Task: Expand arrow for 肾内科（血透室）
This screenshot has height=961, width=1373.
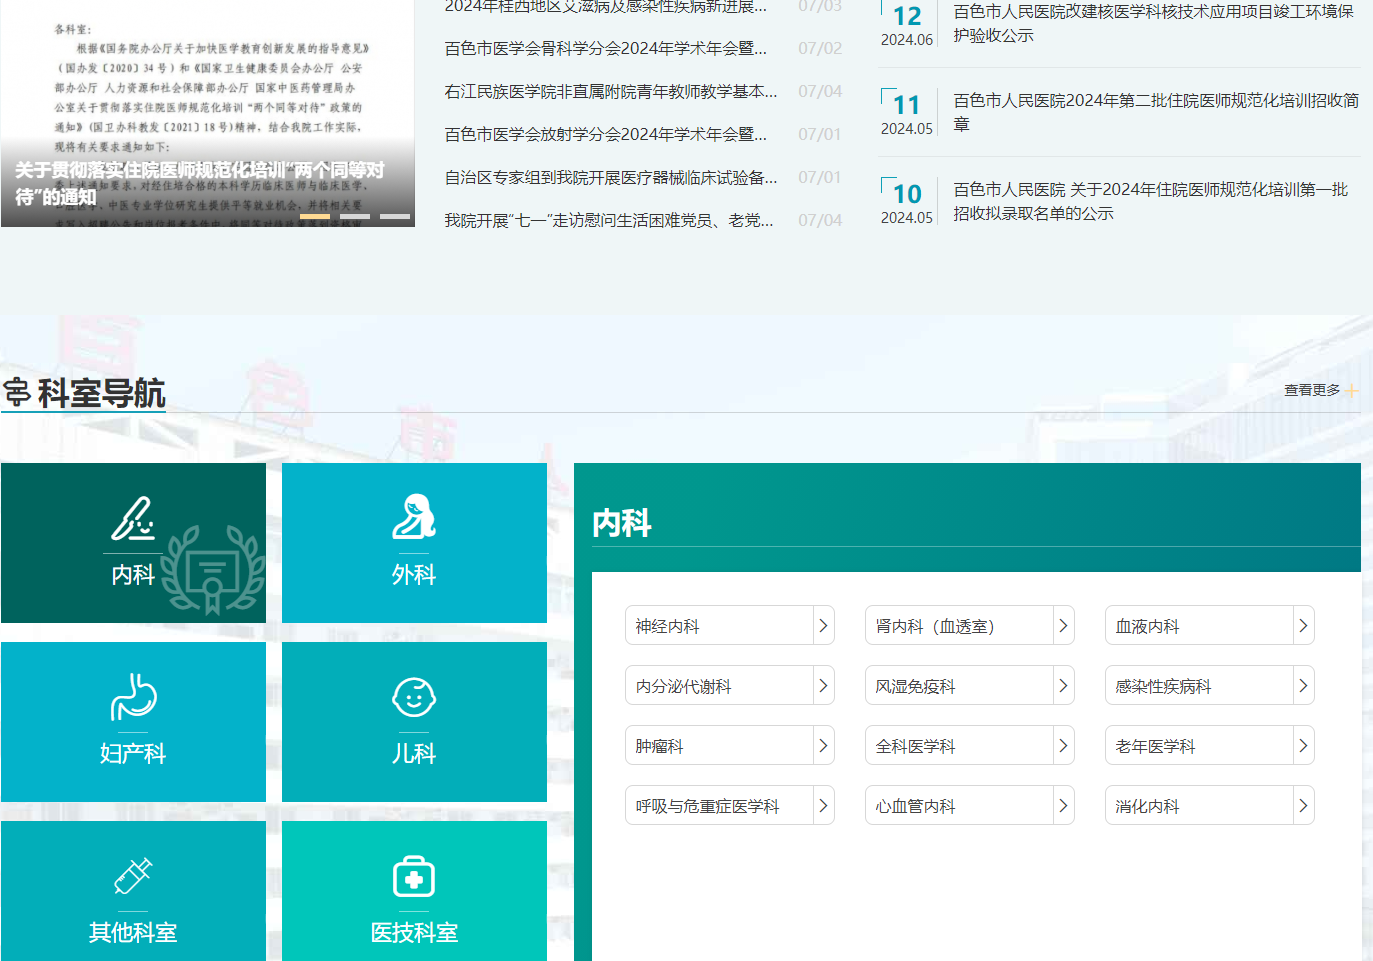Action: click(x=1063, y=626)
